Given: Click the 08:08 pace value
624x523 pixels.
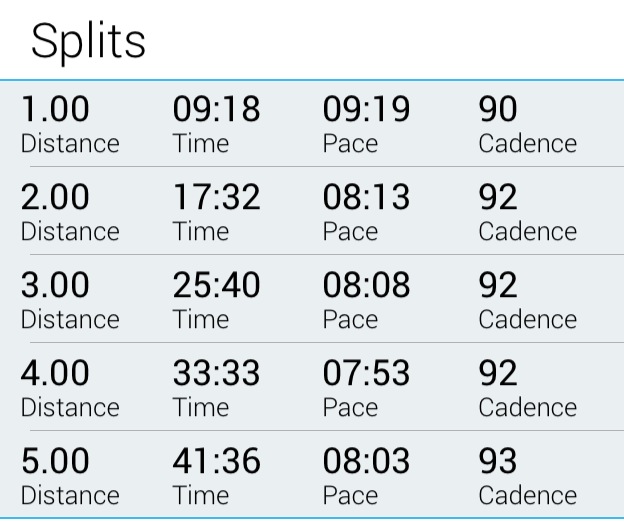Looking at the screenshot, I should 366,285.
